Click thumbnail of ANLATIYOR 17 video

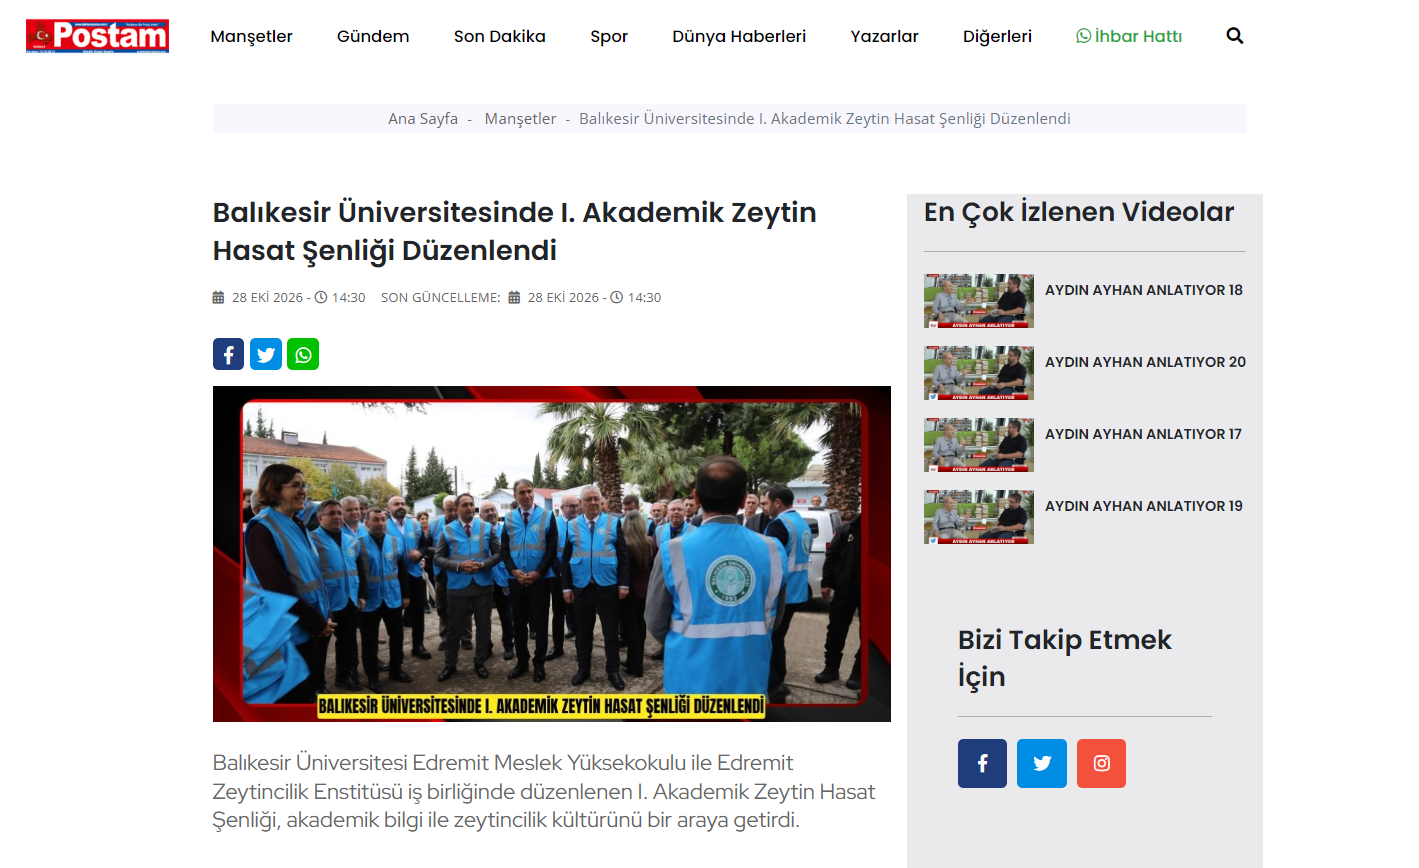tap(979, 445)
